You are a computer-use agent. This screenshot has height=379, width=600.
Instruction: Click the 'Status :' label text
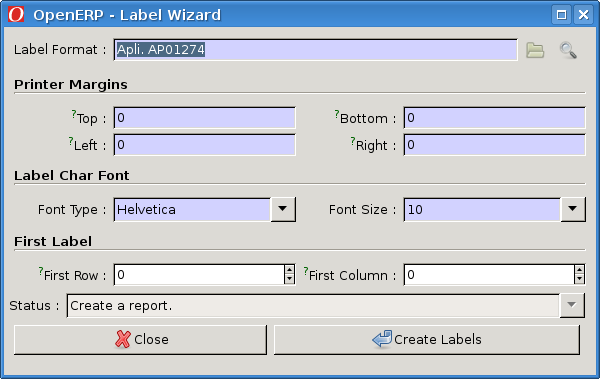click(34, 305)
